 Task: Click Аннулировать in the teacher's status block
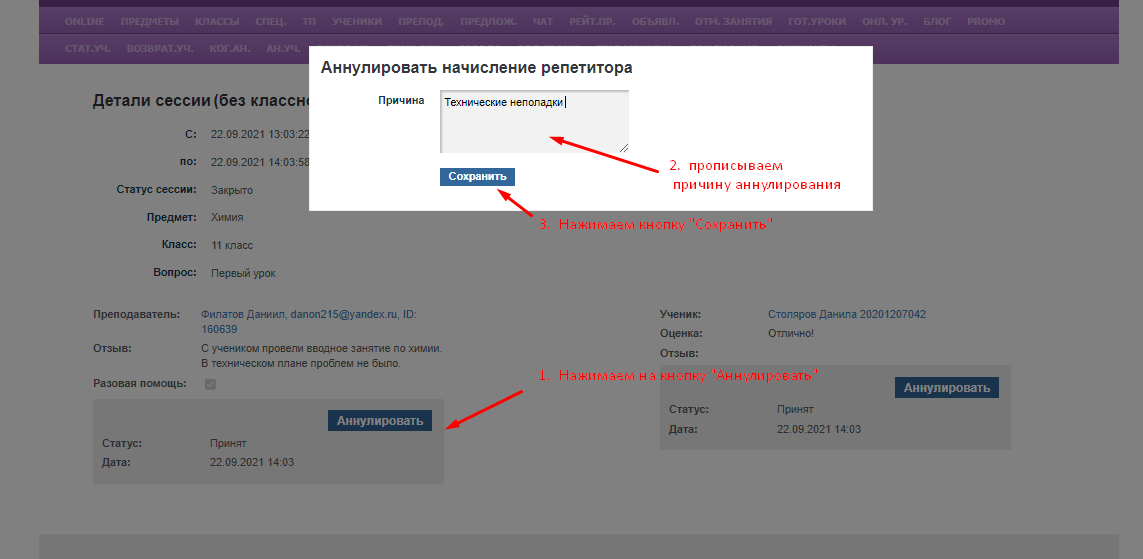(x=380, y=421)
